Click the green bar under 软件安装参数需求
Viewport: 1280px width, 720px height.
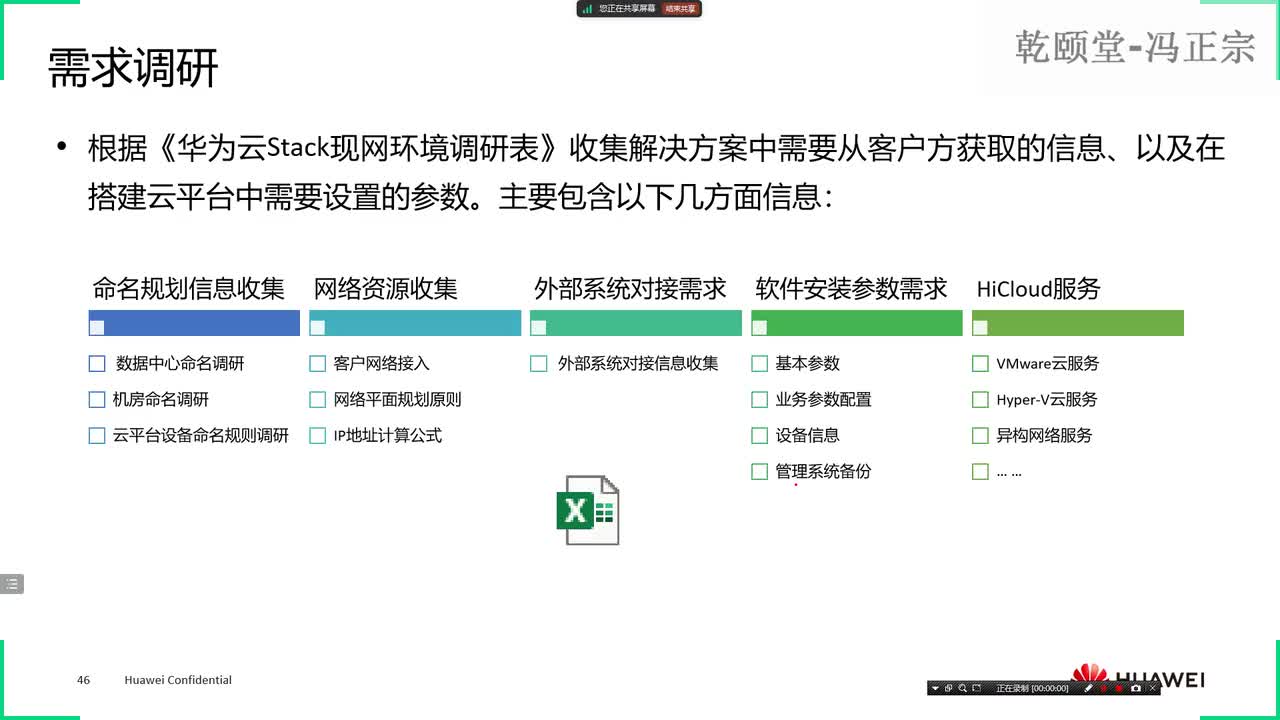[x=857, y=323]
